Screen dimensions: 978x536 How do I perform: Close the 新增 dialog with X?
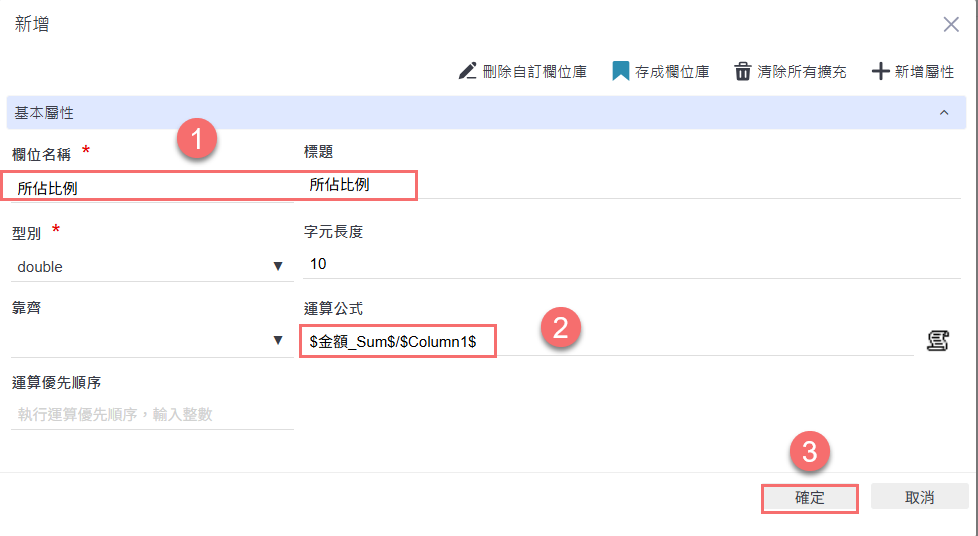click(x=951, y=25)
